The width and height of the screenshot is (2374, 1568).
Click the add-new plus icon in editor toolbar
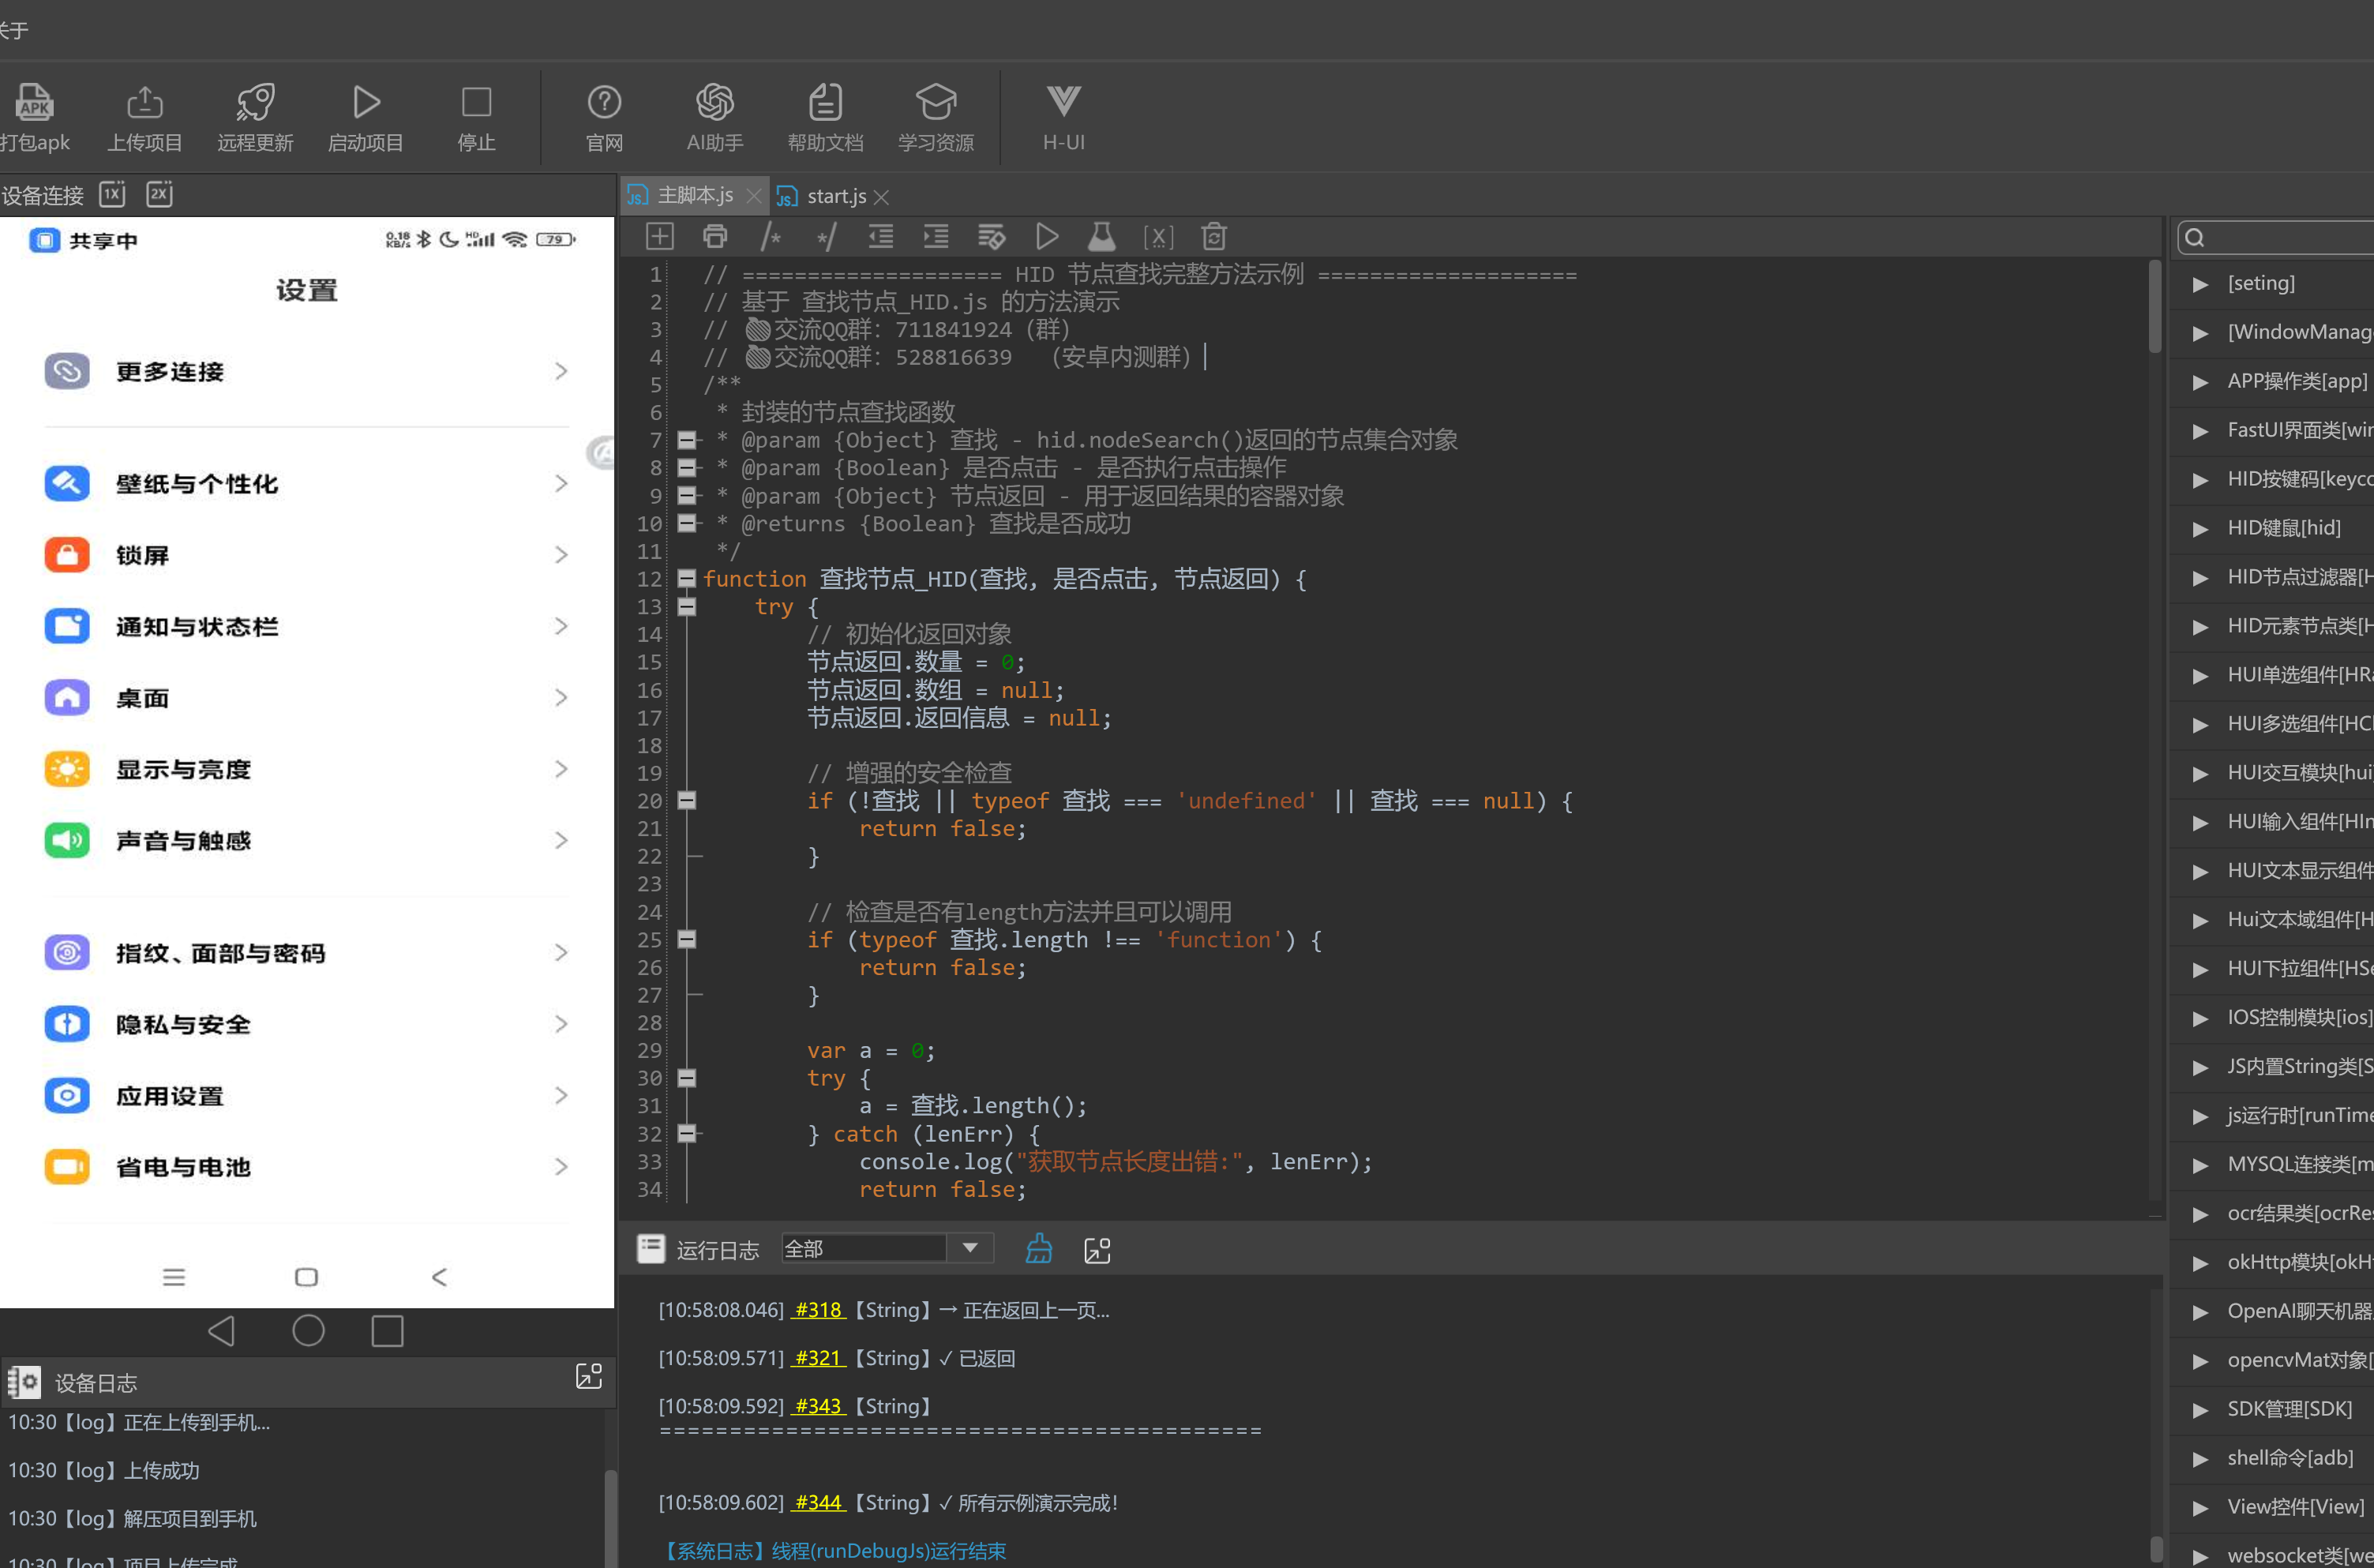pos(660,237)
